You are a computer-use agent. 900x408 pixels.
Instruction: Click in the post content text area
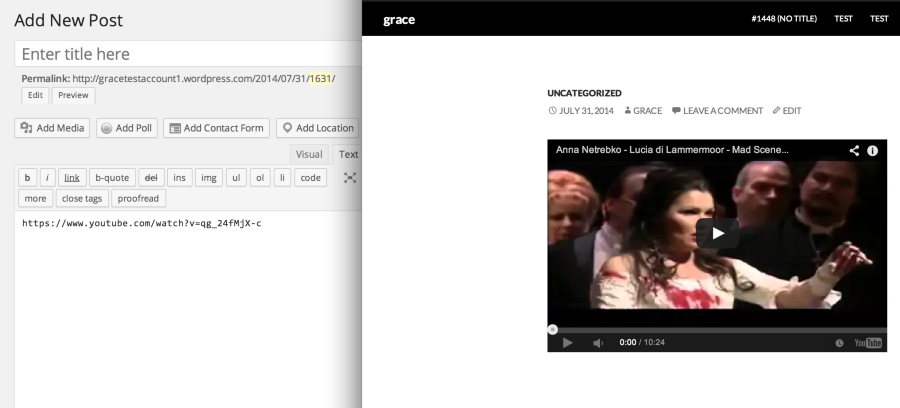pyautogui.click(x=188, y=310)
